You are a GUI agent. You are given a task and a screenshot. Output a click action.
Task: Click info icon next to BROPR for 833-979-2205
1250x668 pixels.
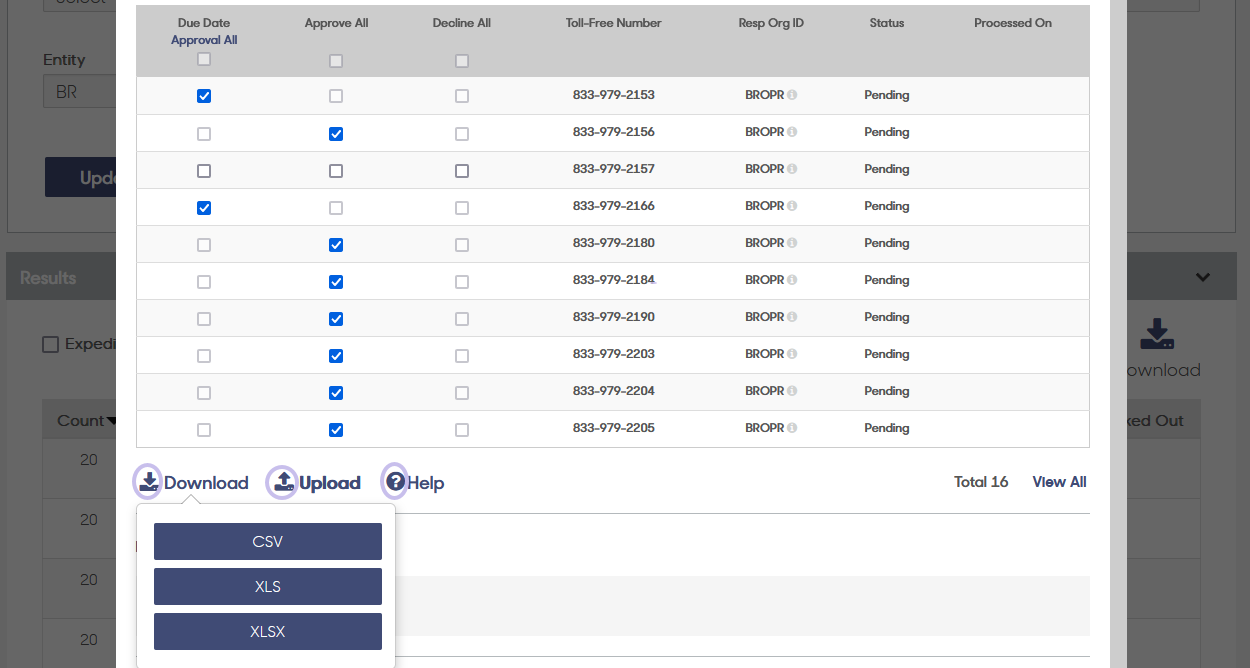tap(792, 428)
